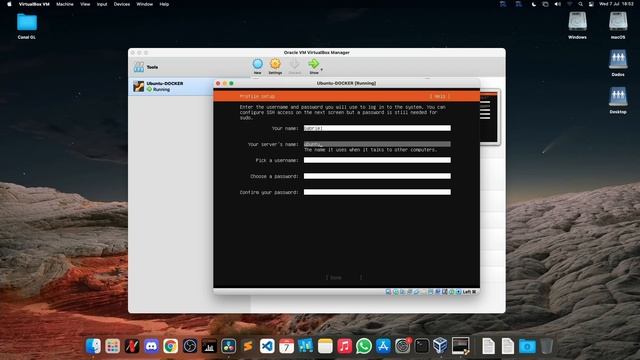Open the Apple menu

[x=9, y=4]
